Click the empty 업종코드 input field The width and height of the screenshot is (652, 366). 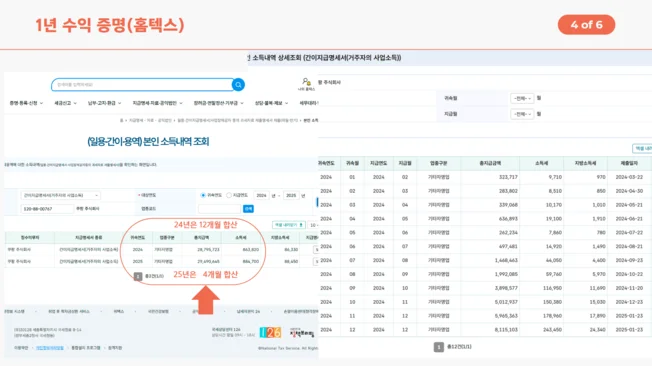tap(219, 209)
